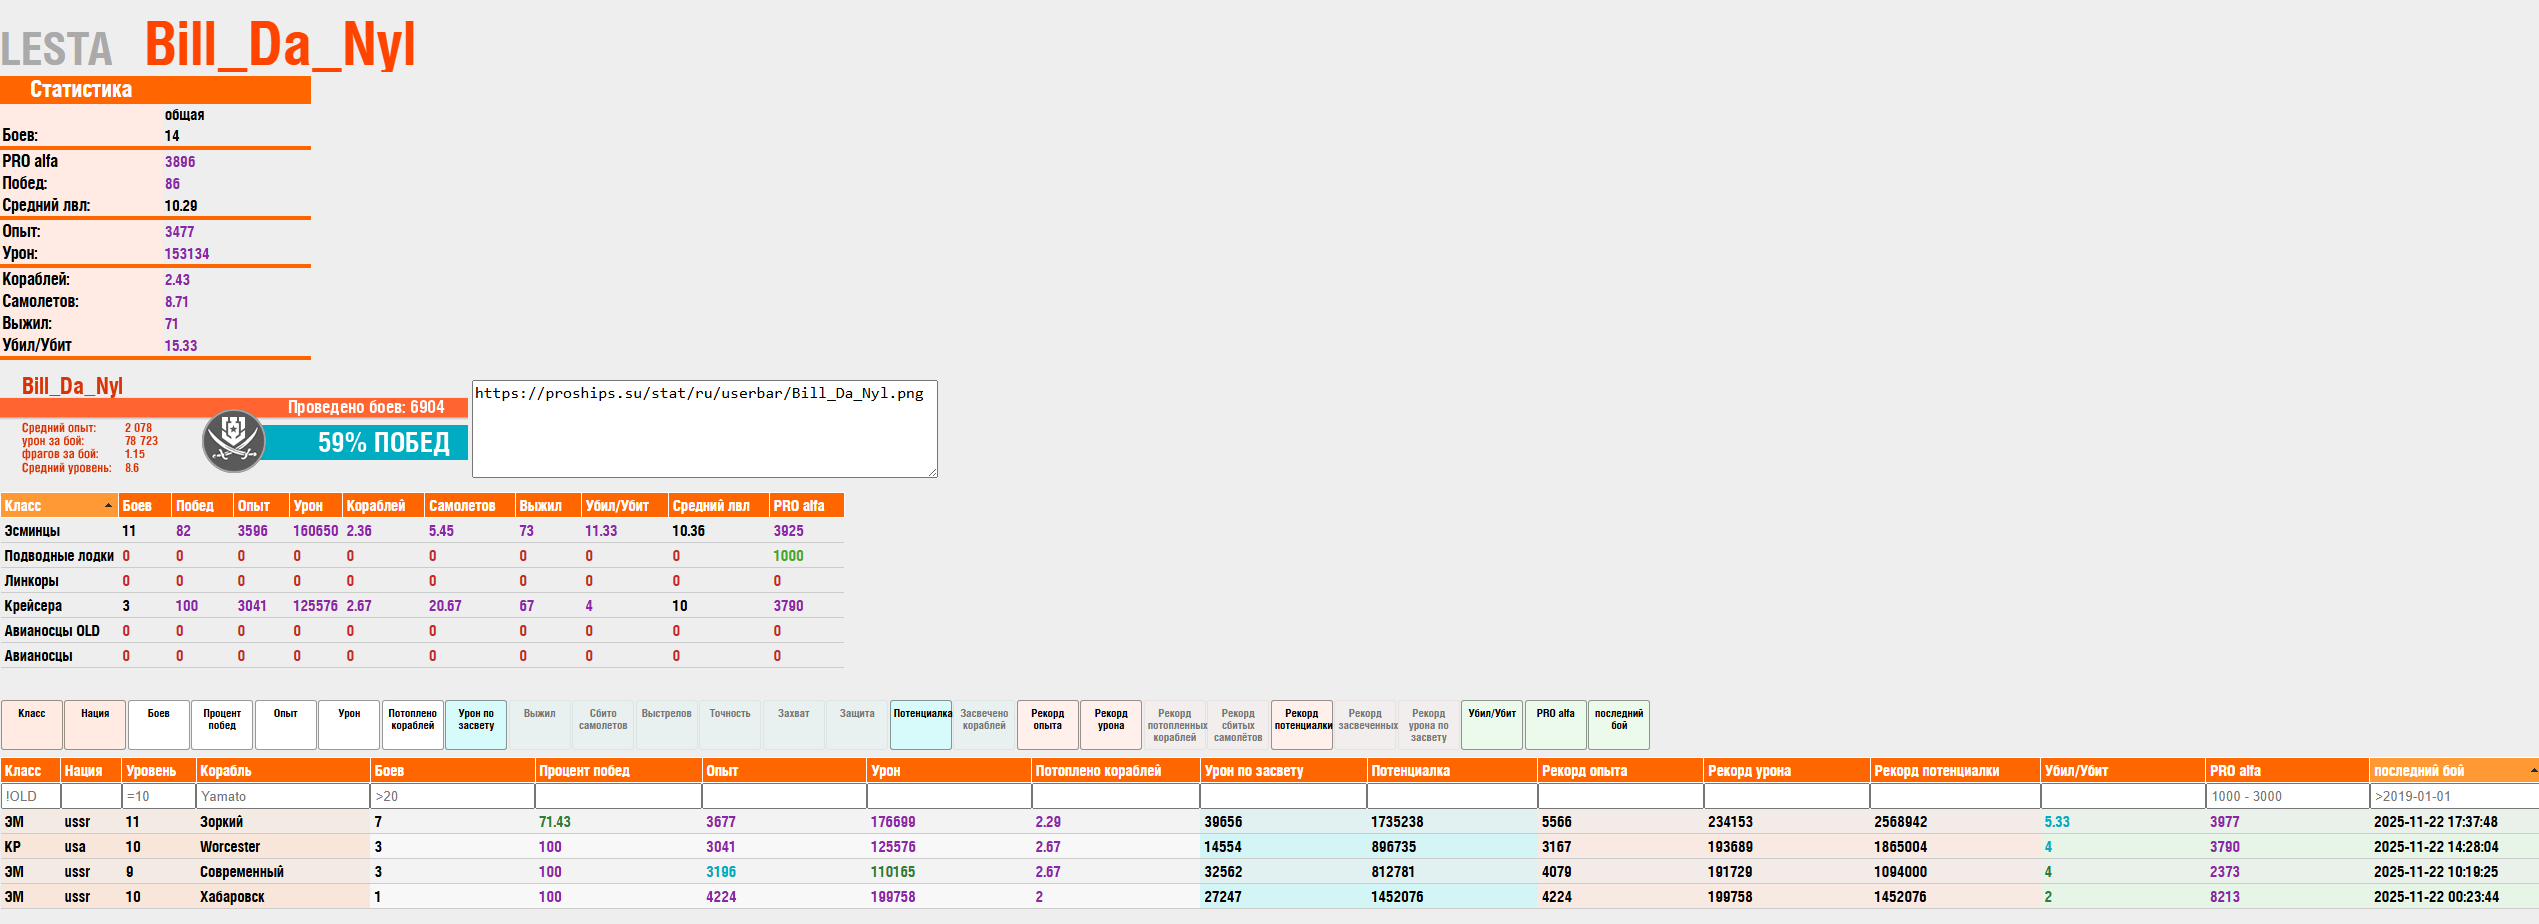Disable the Урон по засвету column
2539x924 pixels.
476,725
